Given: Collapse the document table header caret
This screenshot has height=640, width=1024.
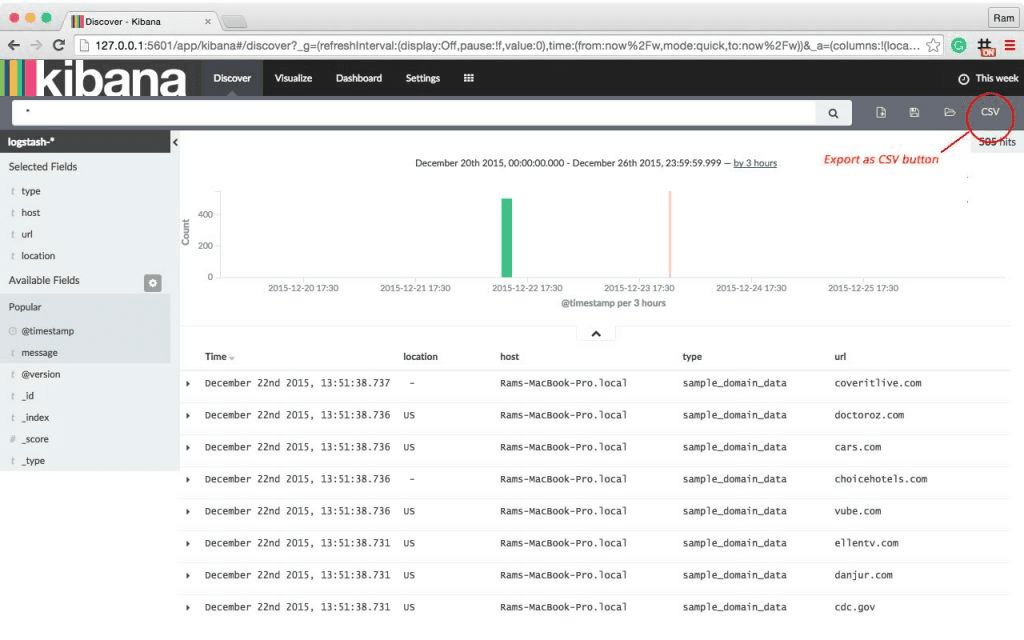Looking at the screenshot, I should [x=597, y=333].
